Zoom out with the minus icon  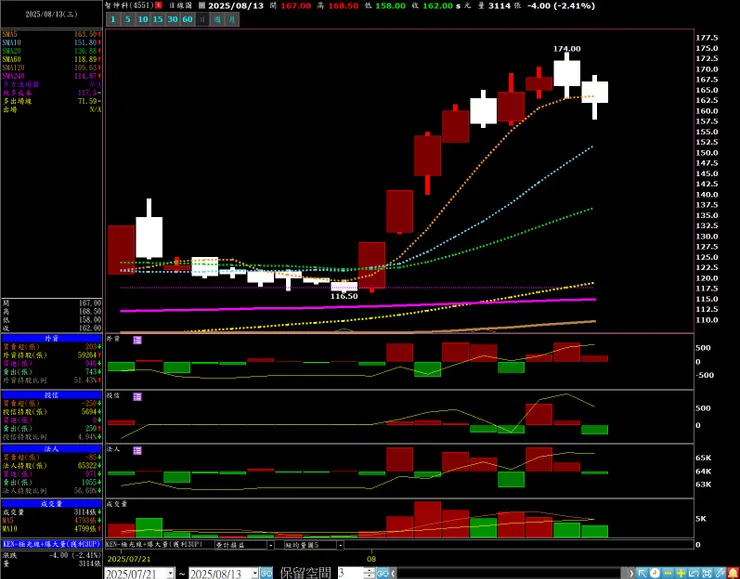(x=668, y=573)
